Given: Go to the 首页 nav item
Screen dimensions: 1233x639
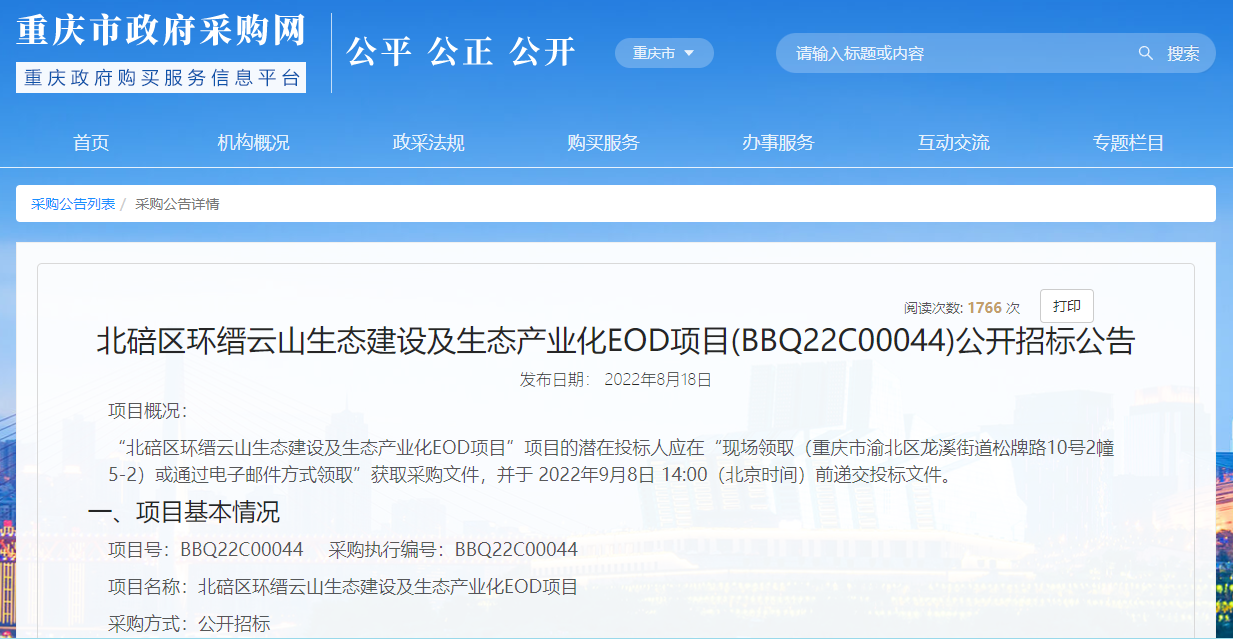Looking at the screenshot, I should [x=91, y=142].
